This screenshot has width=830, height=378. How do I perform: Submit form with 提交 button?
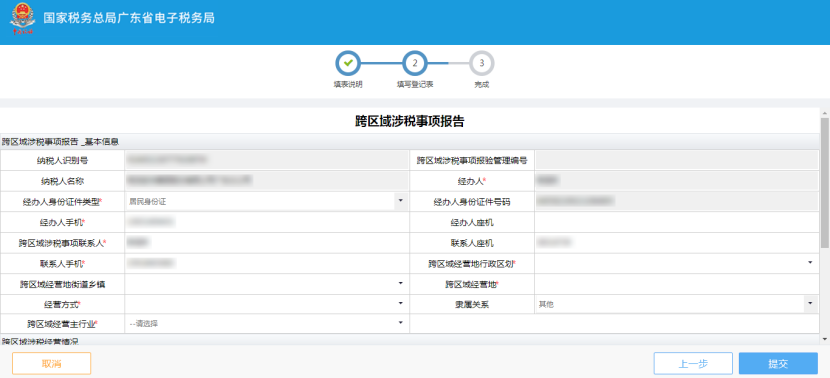778,364
